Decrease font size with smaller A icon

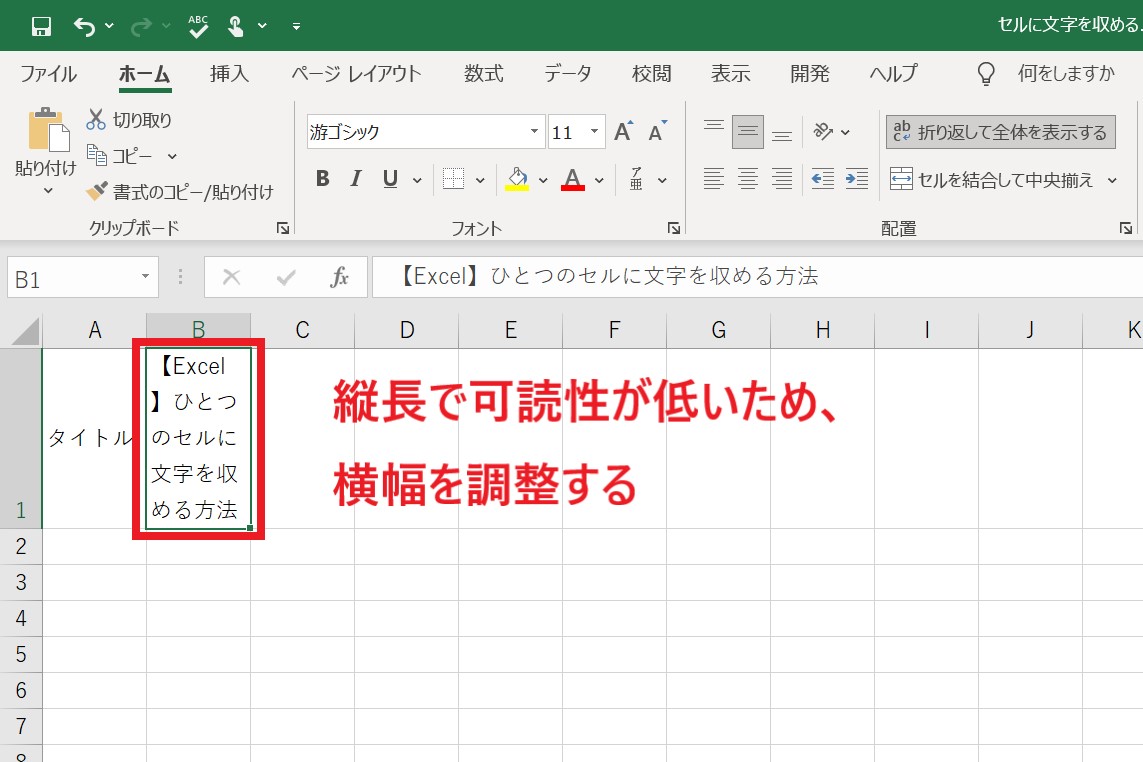click(657, 131)
